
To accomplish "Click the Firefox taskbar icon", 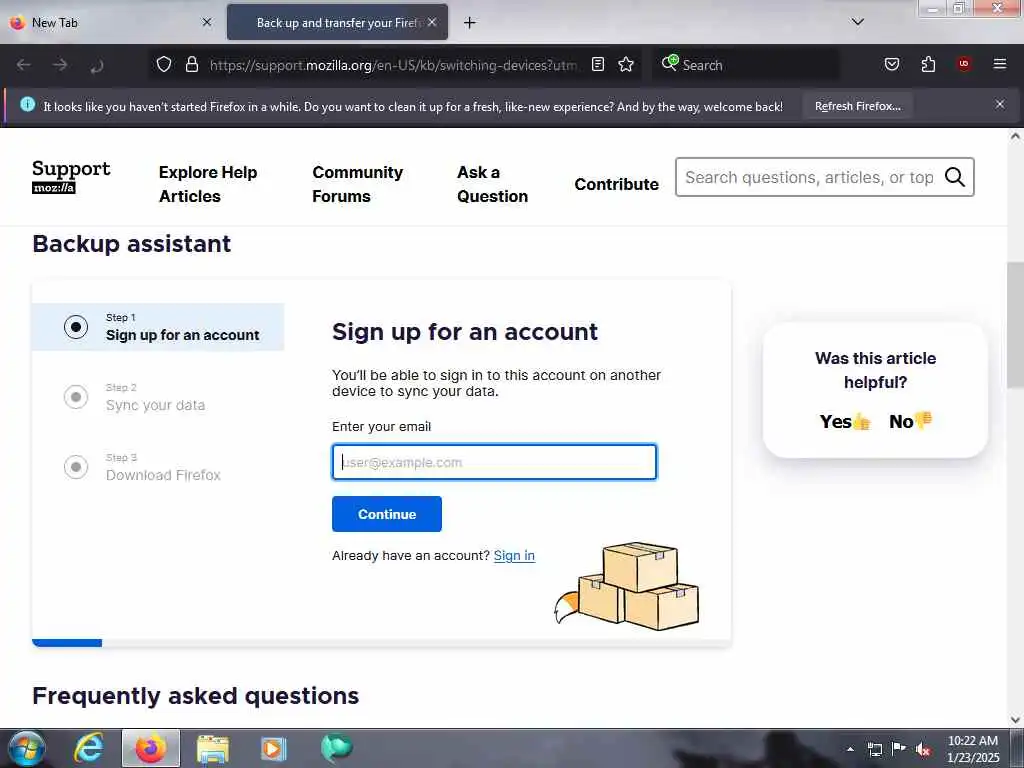I will tap(151, 748).
